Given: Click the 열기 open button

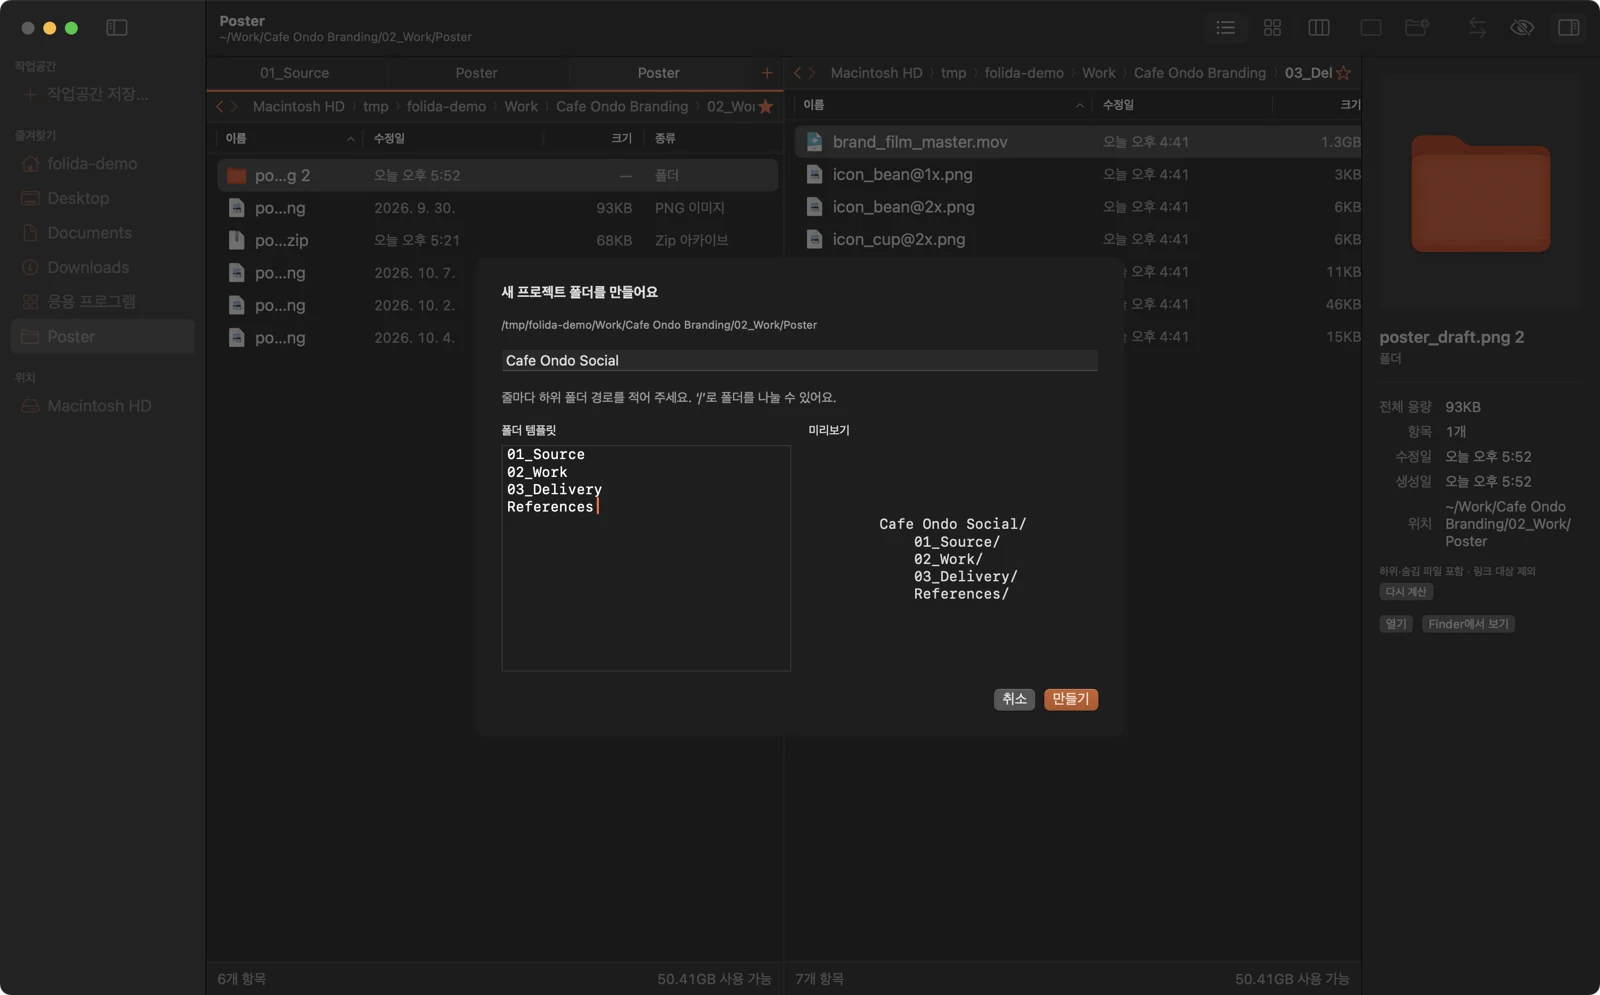Looking at the screenshot, I should coord(1396,624).
